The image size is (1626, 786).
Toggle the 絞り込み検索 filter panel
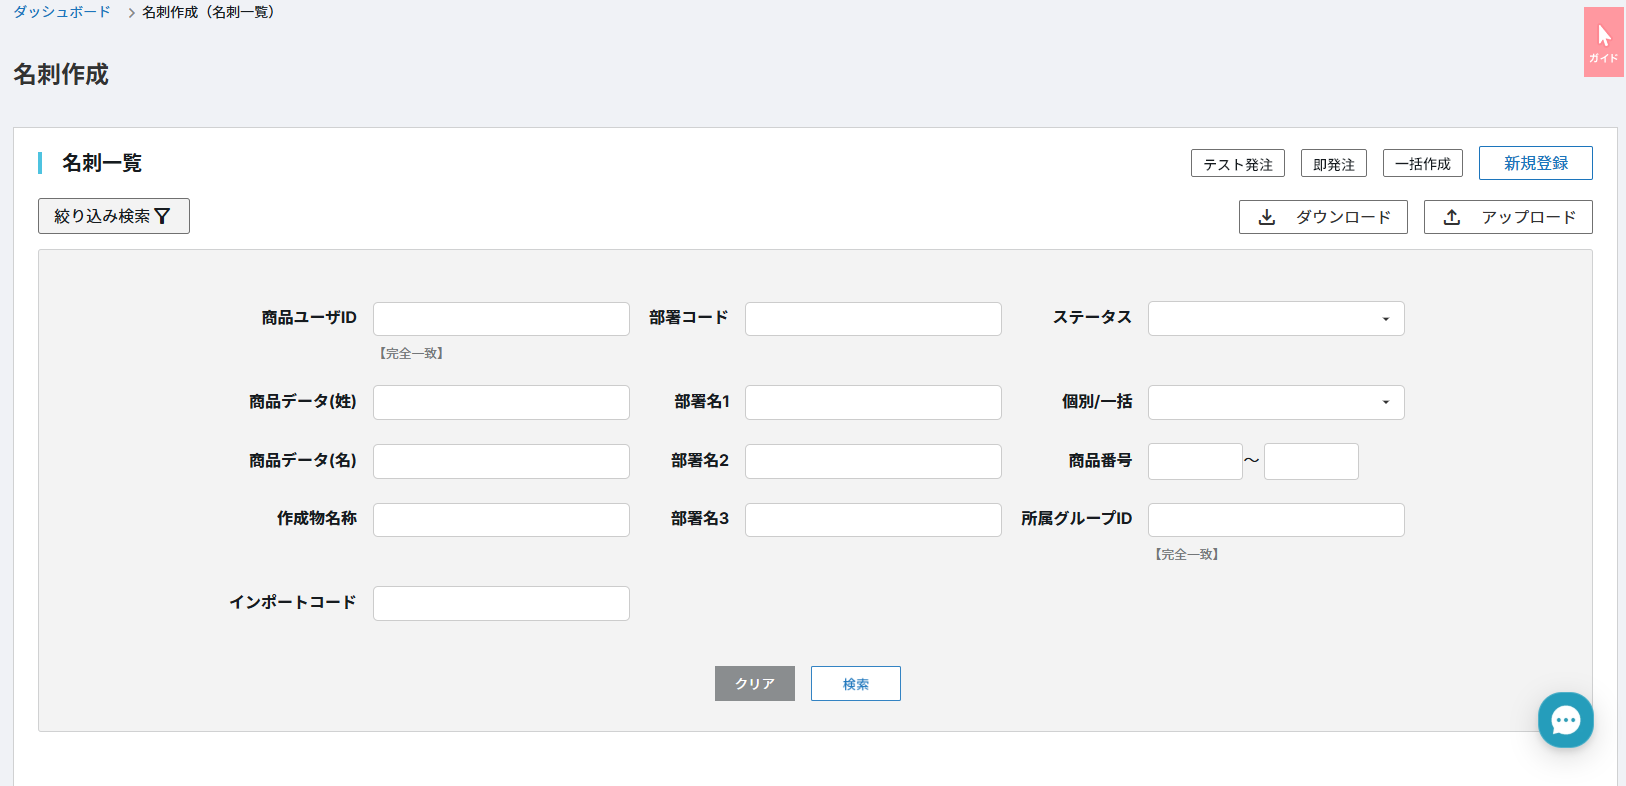click(x=114, y=216)
